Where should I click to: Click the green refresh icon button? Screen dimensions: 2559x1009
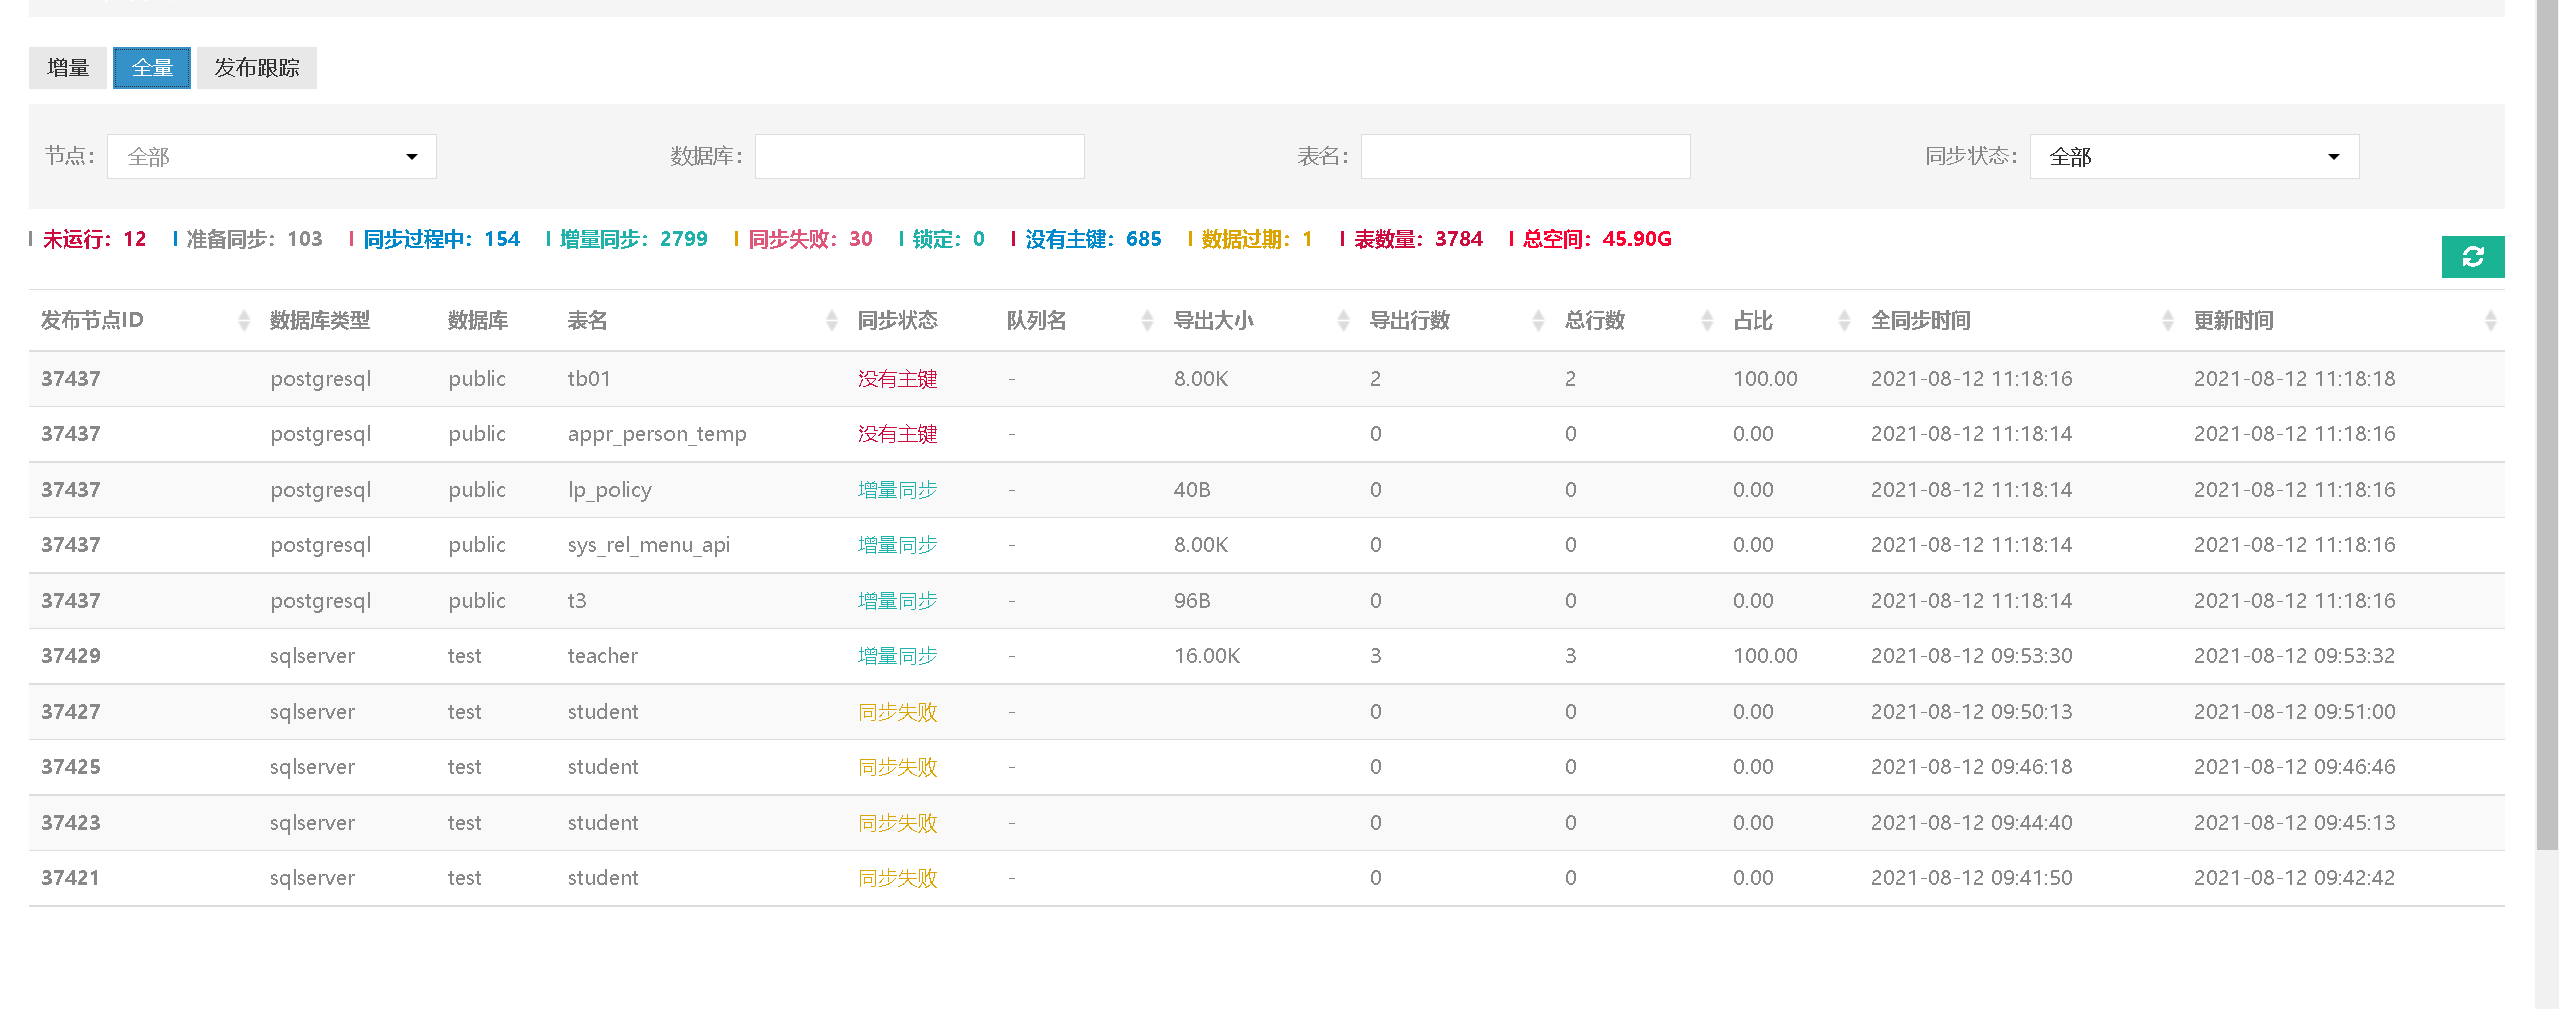click(2472, 257)
